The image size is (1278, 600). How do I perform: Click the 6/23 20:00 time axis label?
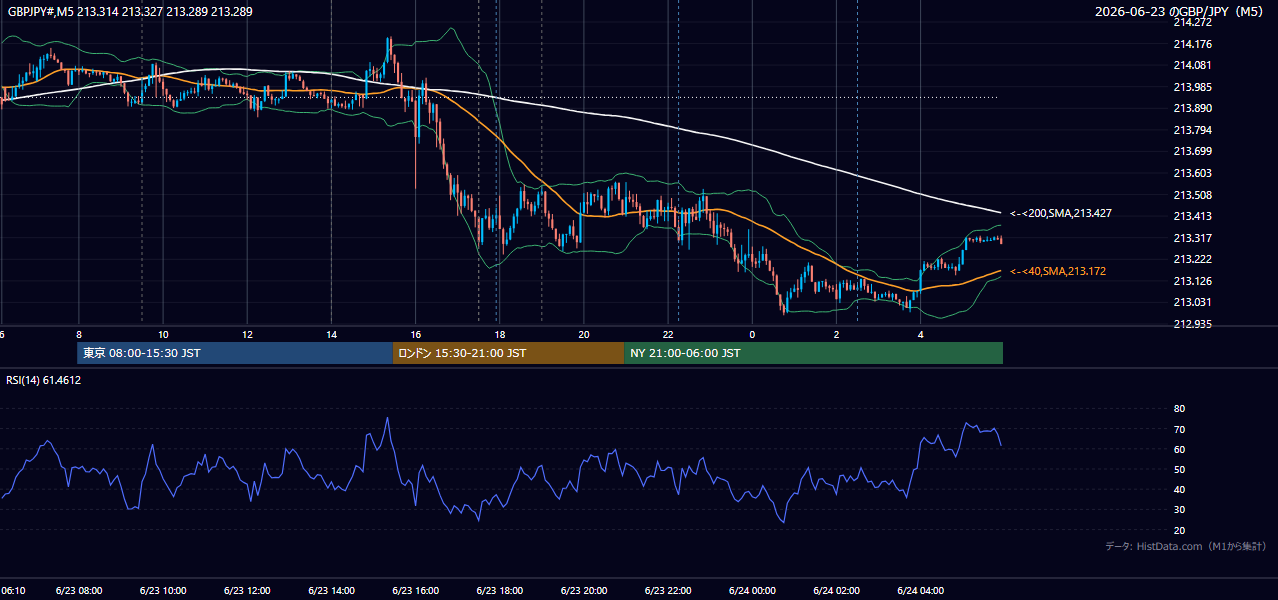coord(584,591)
